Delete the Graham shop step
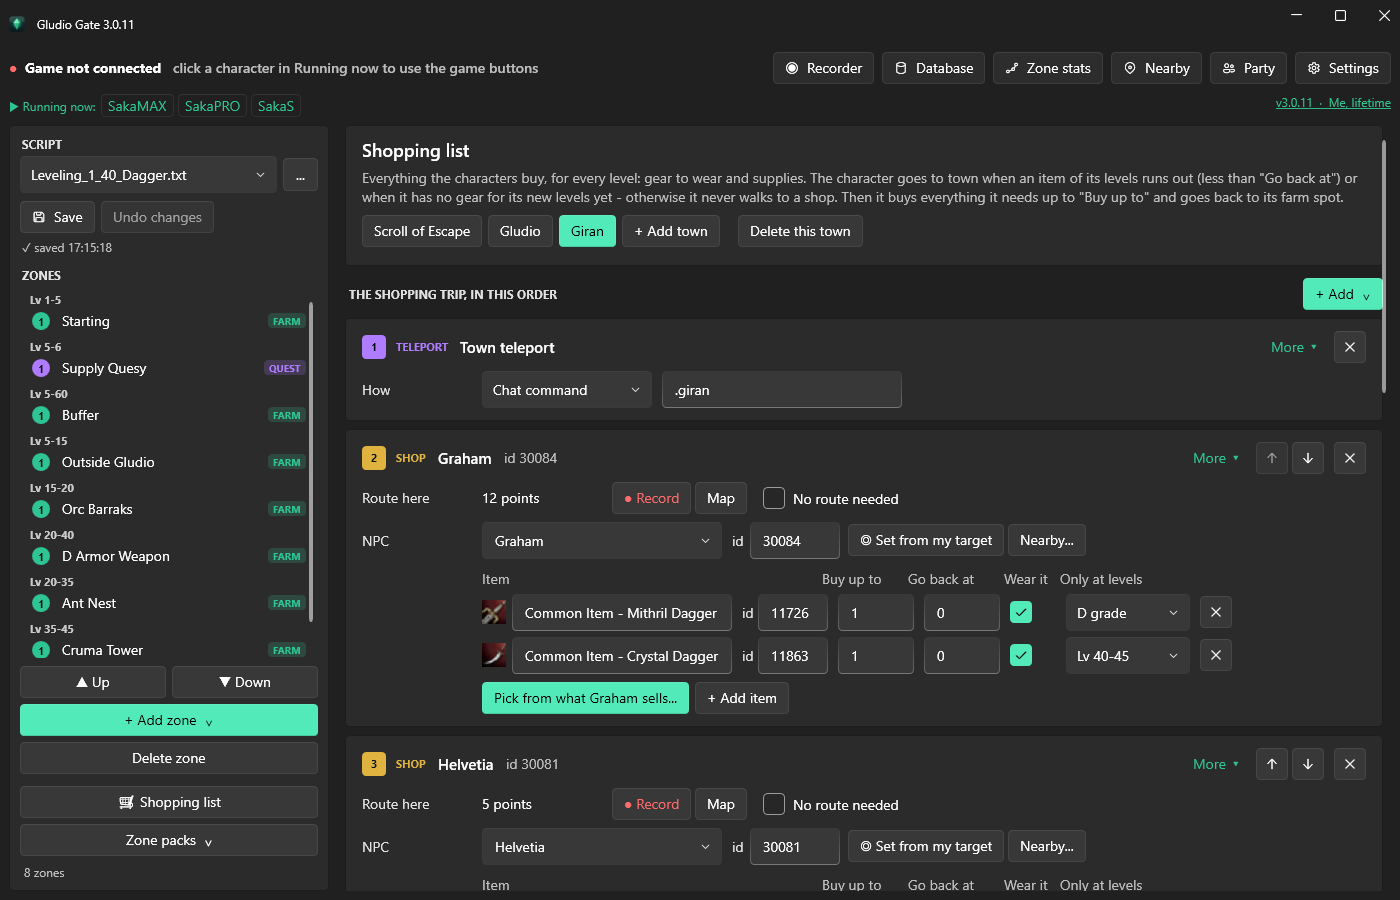1400x900 pixels. pos(1350,458)
